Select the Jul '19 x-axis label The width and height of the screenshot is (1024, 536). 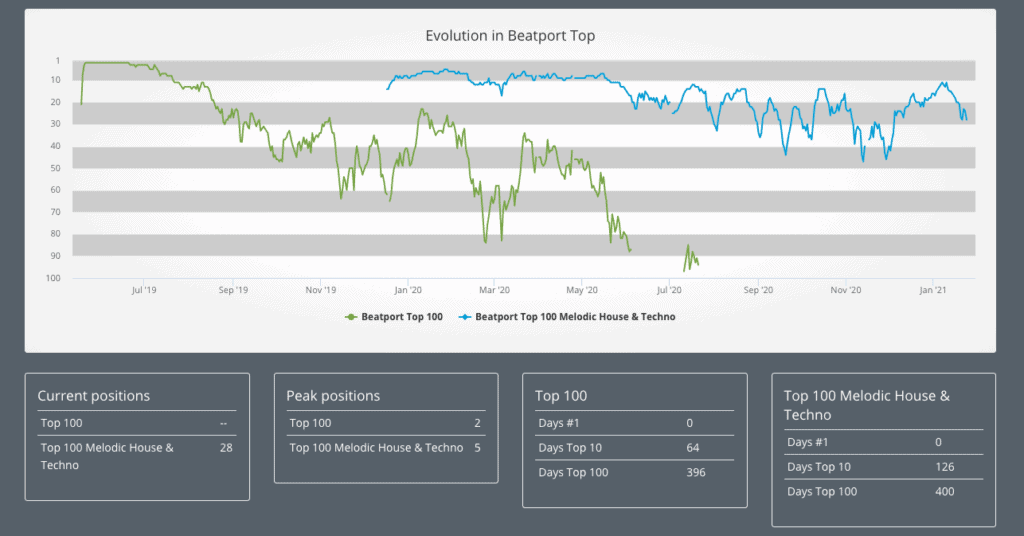144,290
